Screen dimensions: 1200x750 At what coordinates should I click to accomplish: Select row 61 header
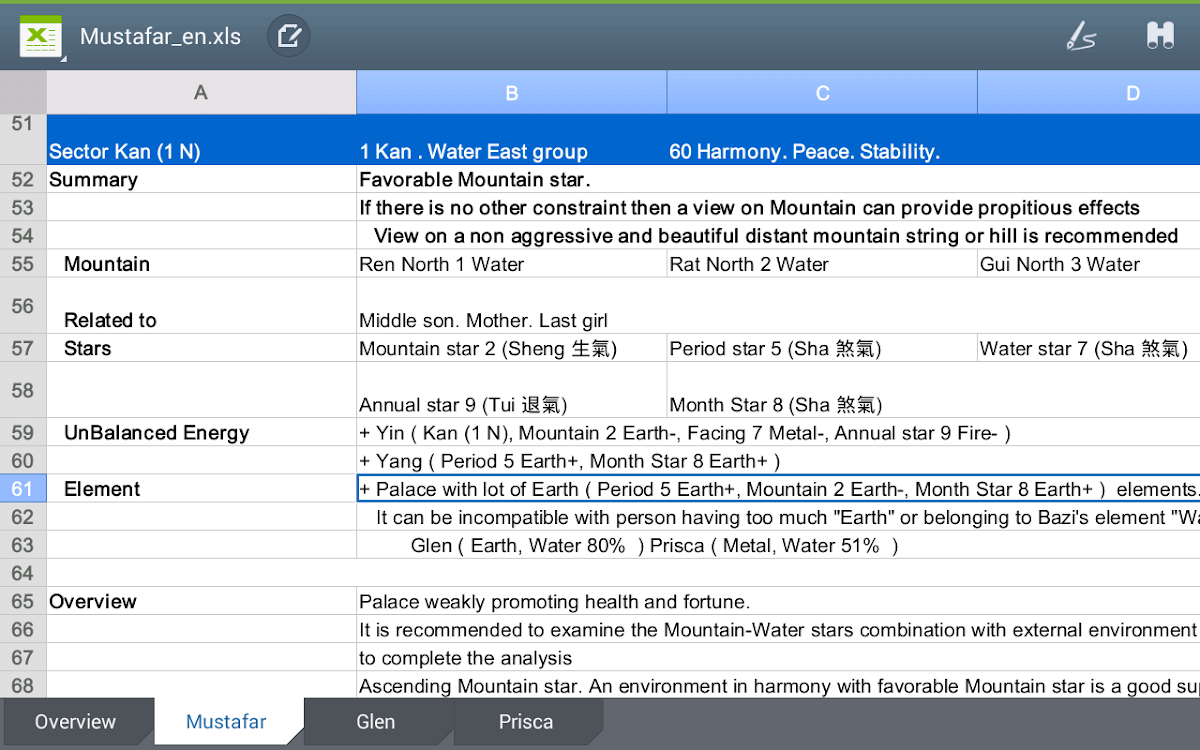(23, 489)
